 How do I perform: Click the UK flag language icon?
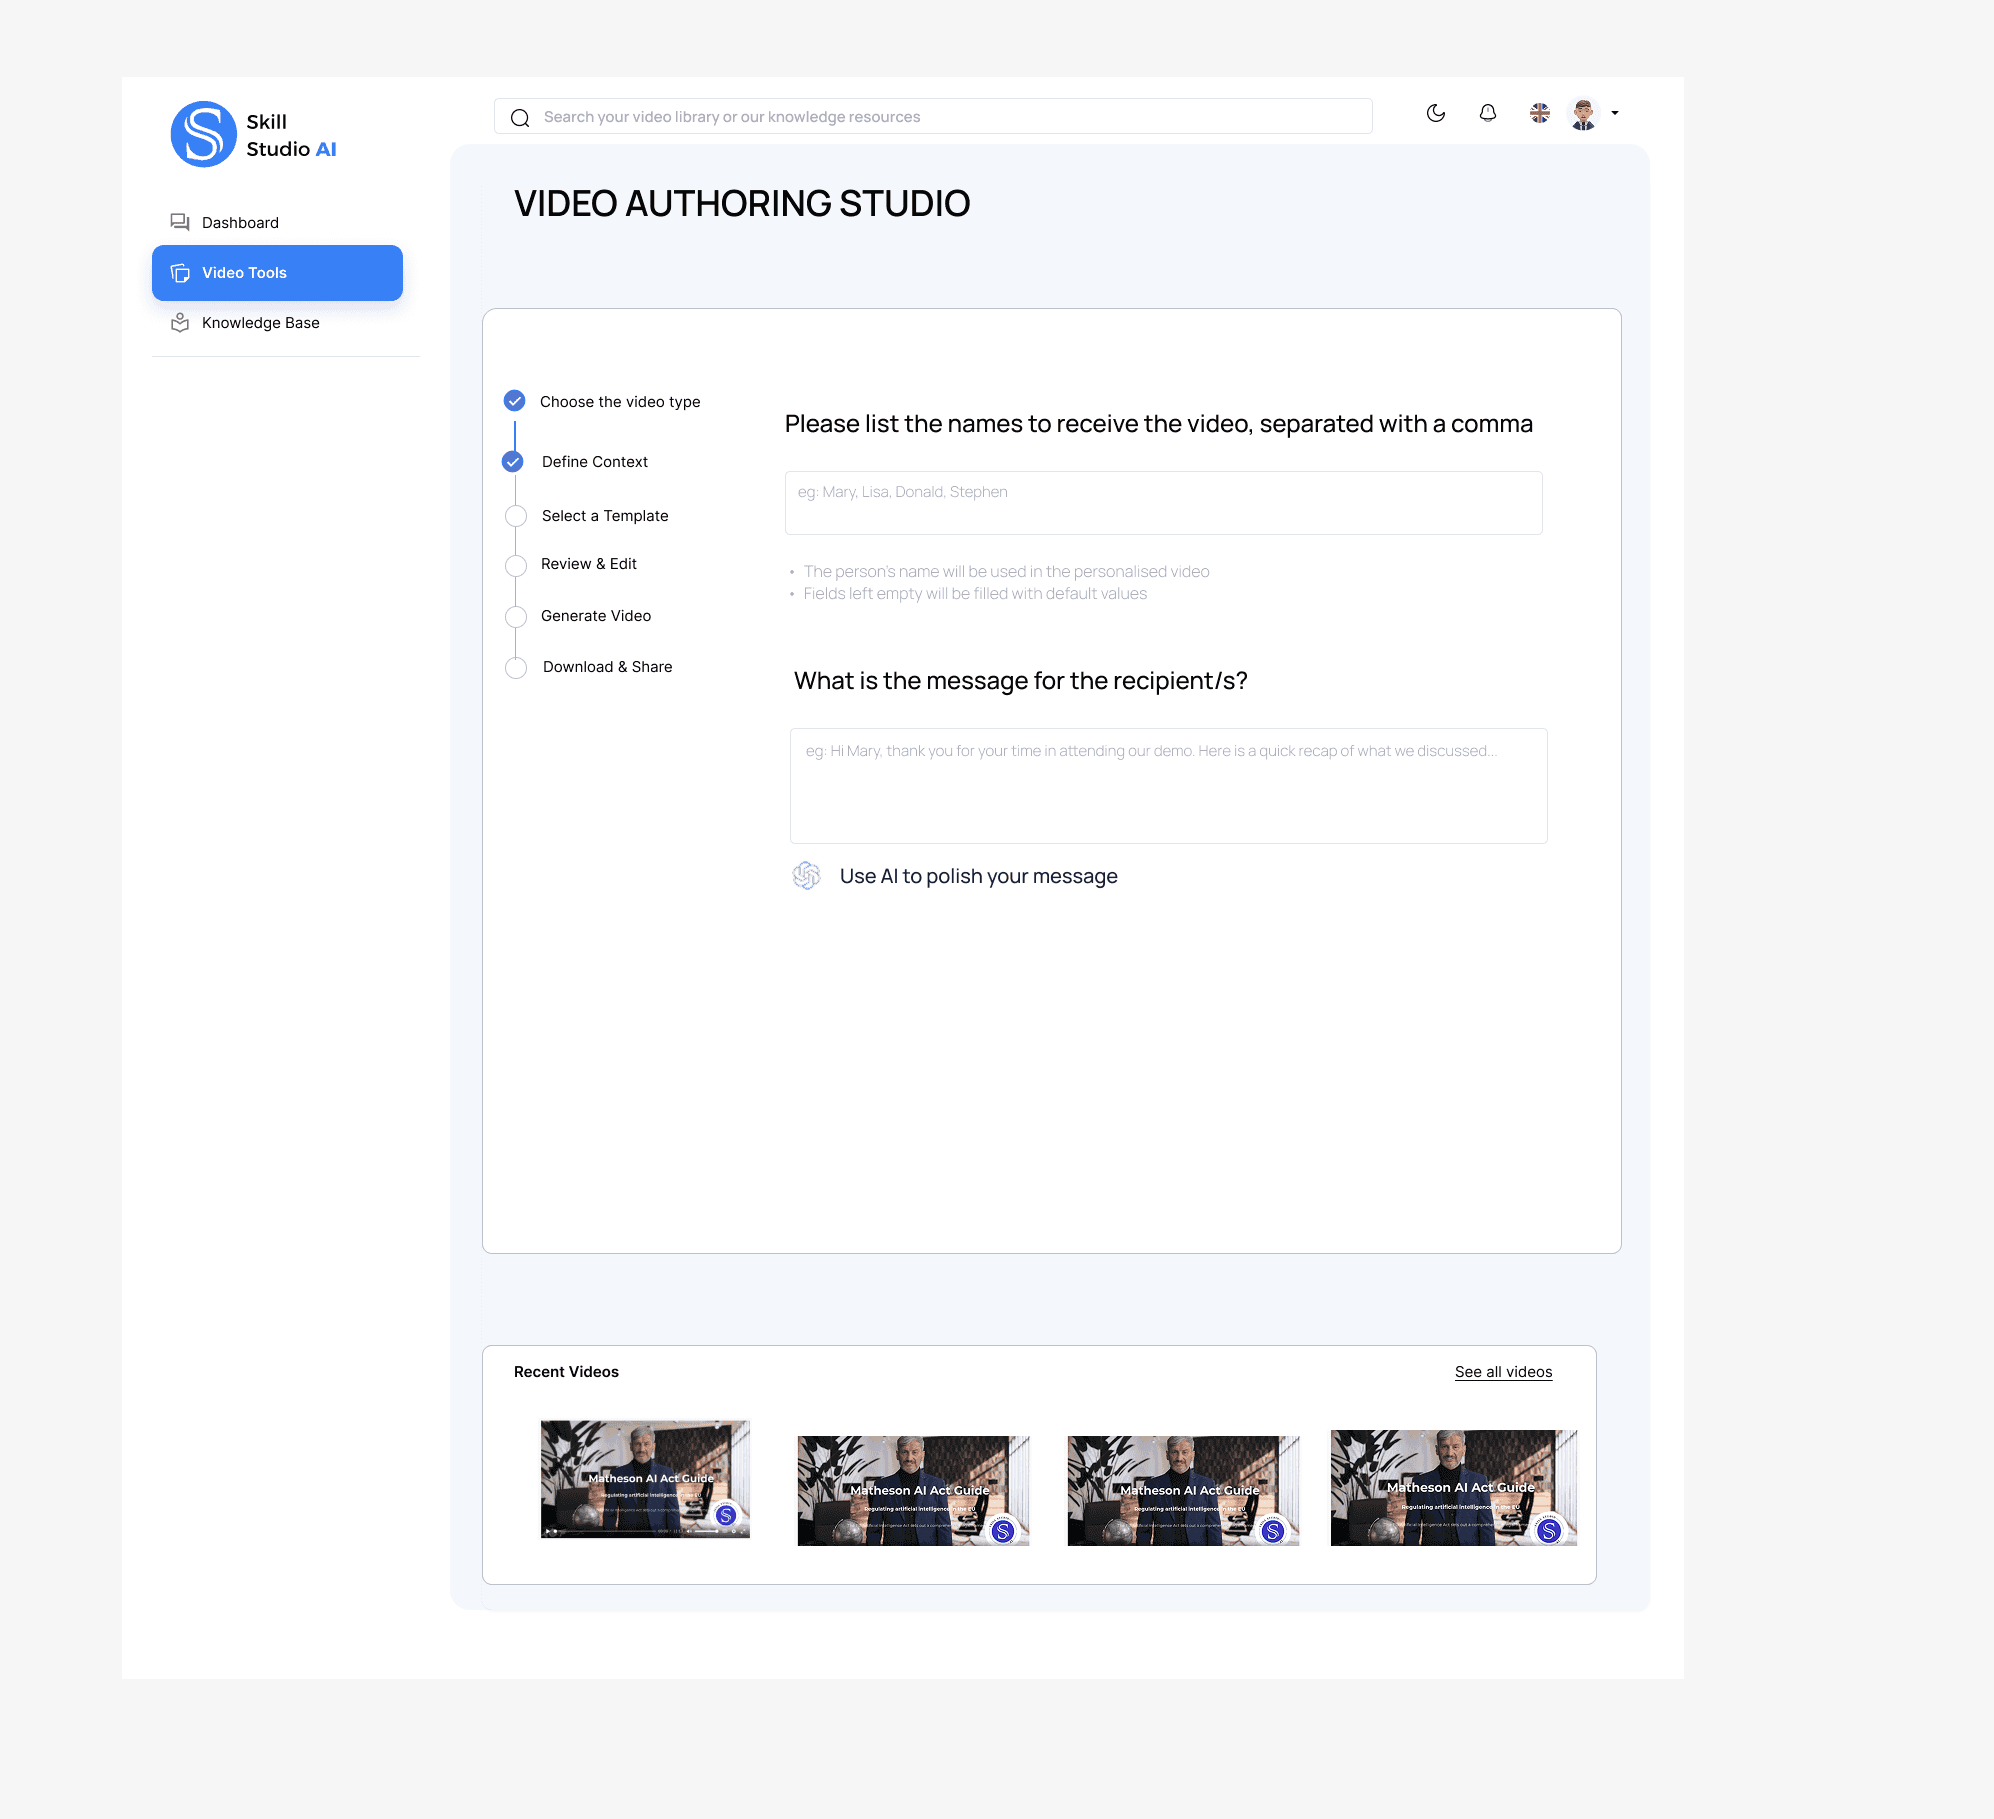coord(1540,113)
